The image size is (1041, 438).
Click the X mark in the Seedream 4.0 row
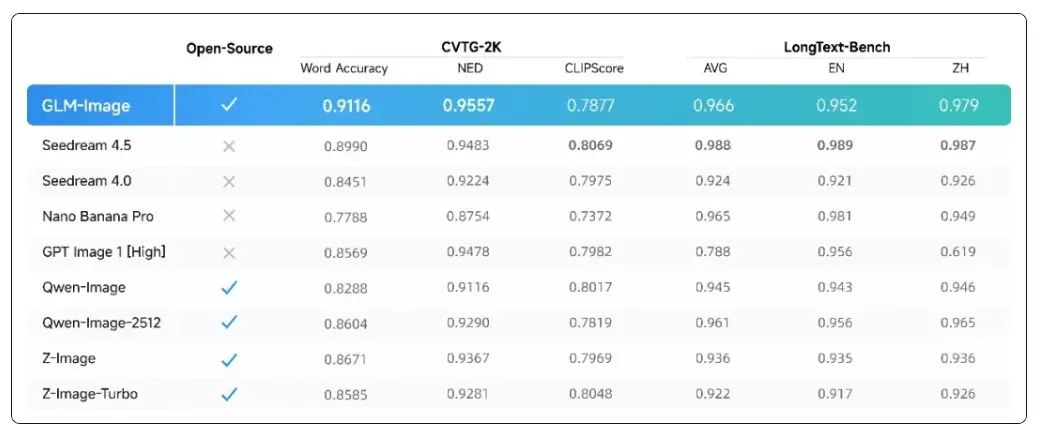(x=229, y=181)
